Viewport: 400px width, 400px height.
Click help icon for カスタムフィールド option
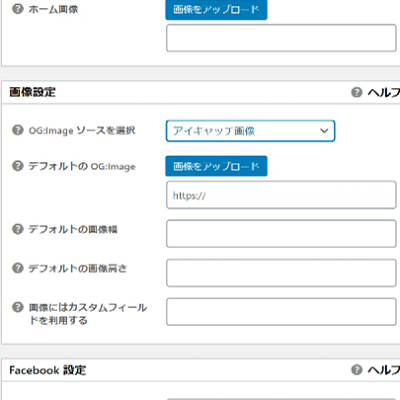pyautogui.click(x=18, y=307)
